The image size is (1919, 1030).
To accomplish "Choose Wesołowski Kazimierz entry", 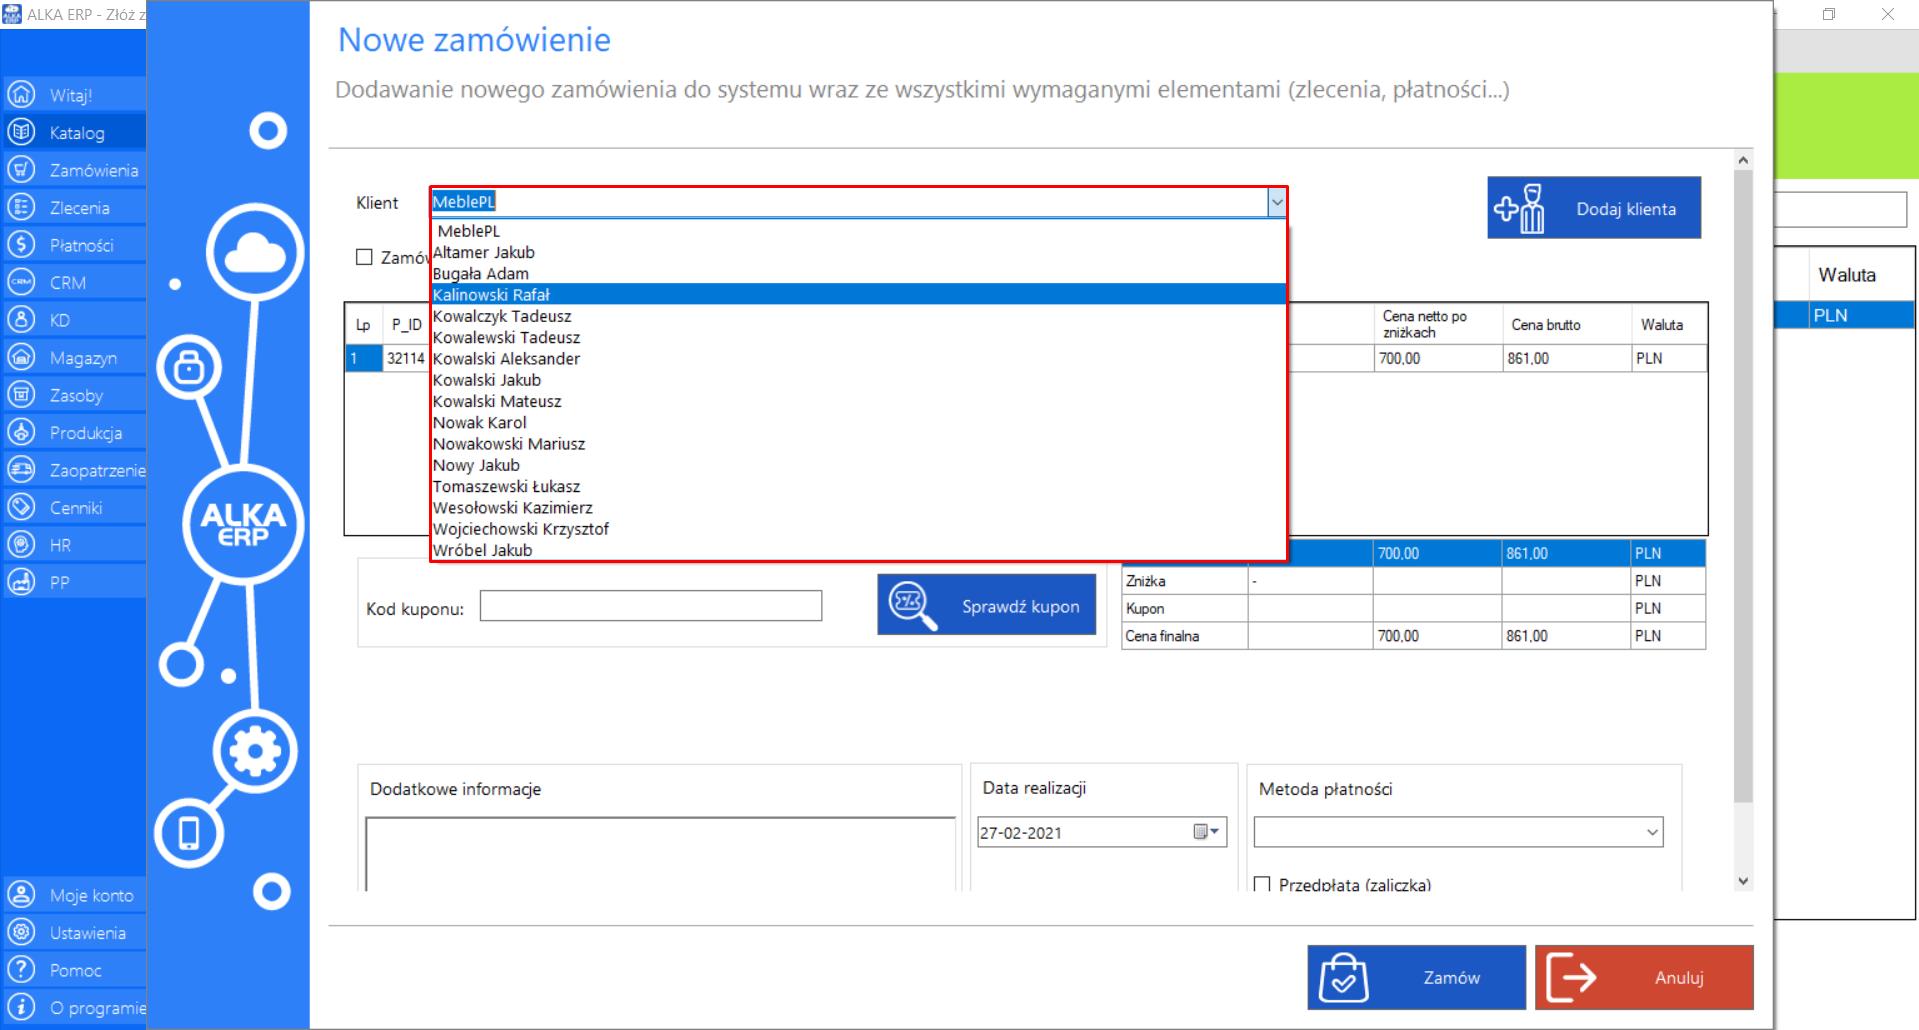I will pos(858,507).
